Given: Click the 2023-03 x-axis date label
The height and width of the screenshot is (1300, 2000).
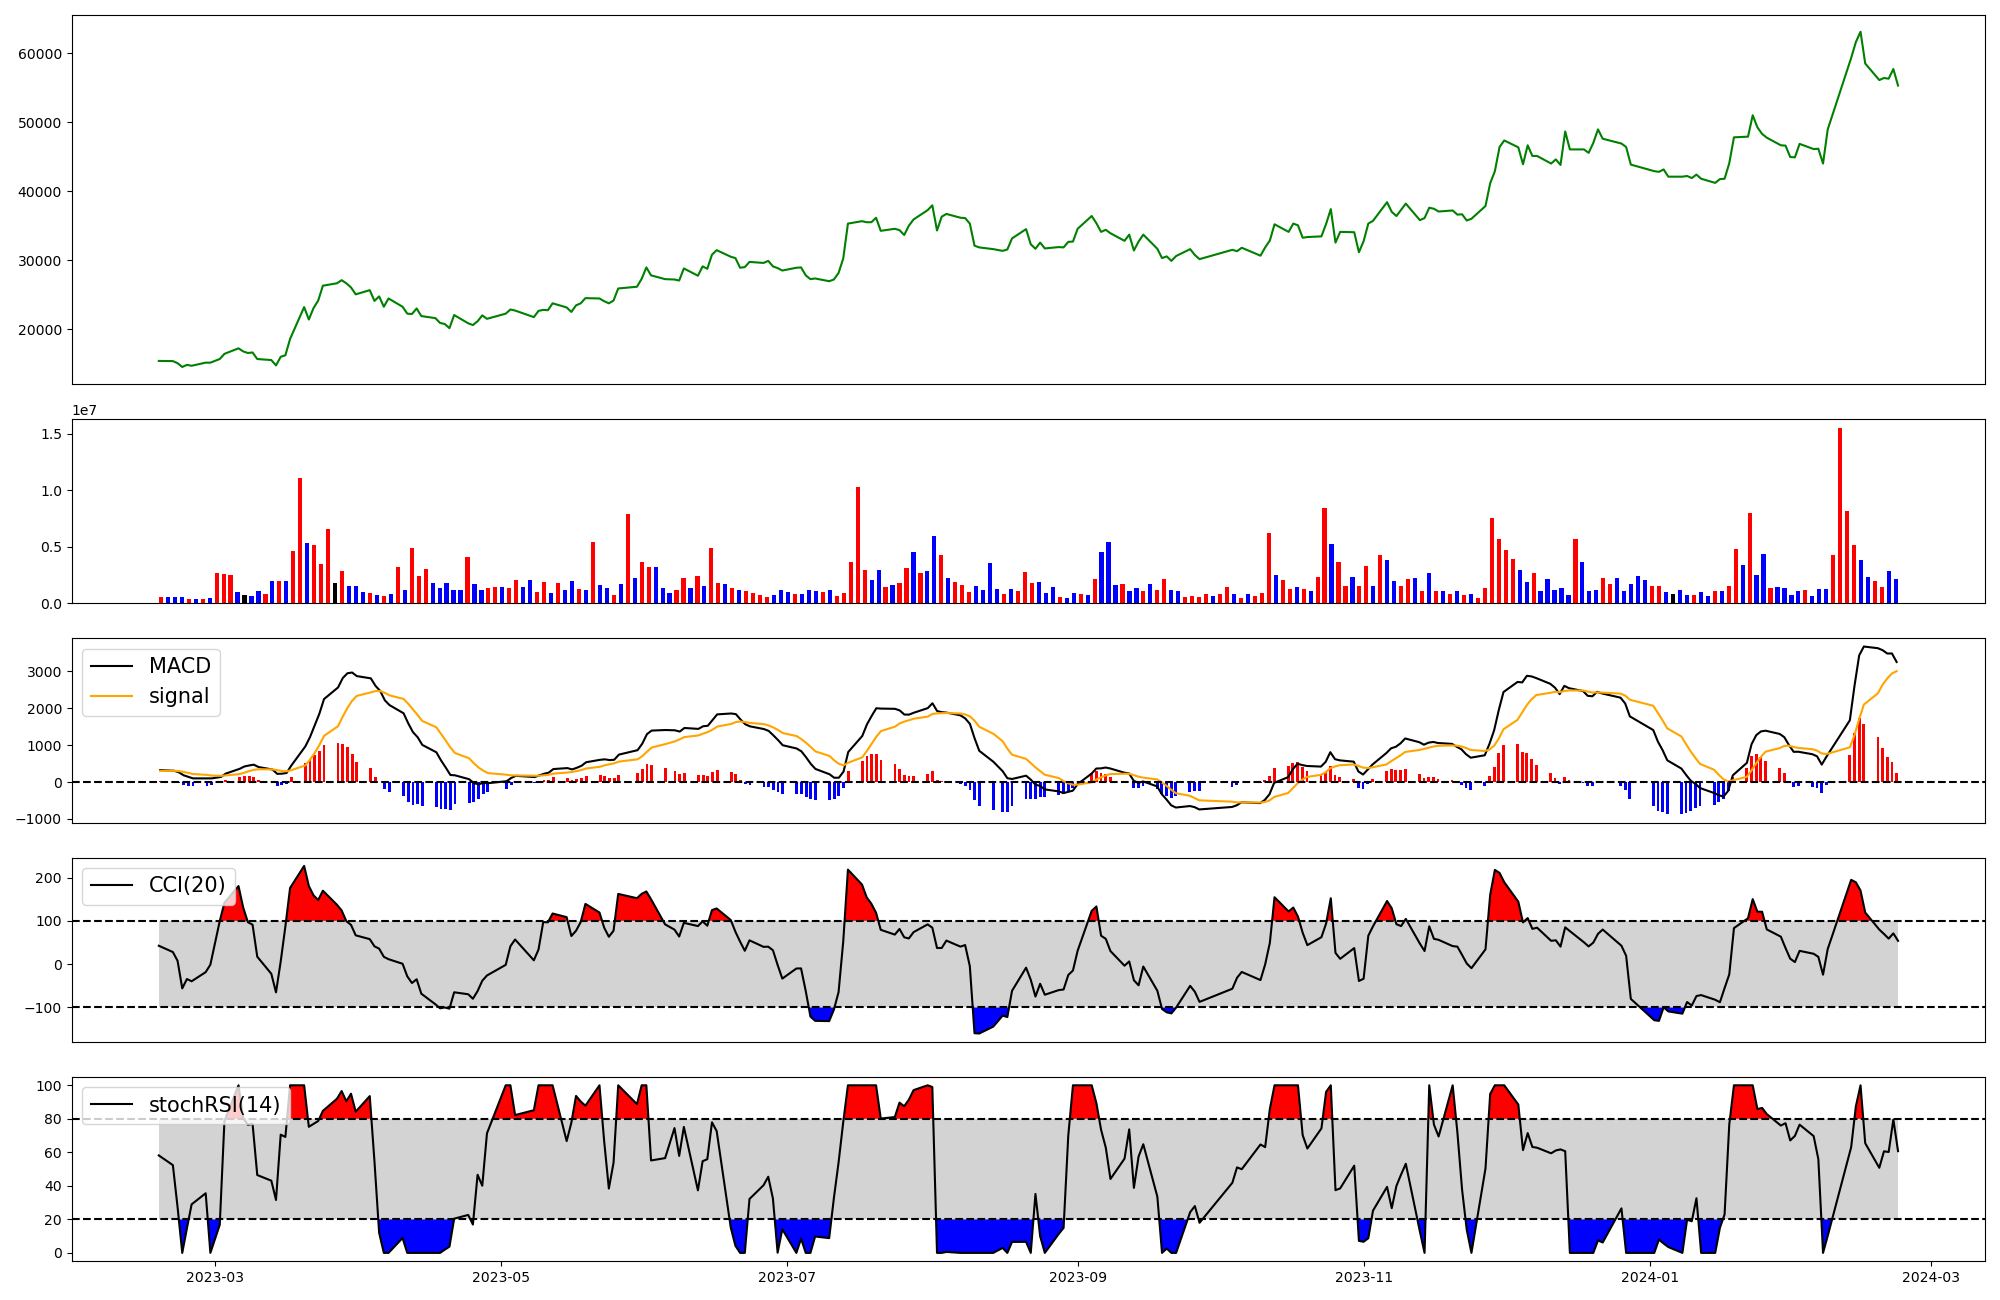Looking at the screenshot, I should point(215,1277).
